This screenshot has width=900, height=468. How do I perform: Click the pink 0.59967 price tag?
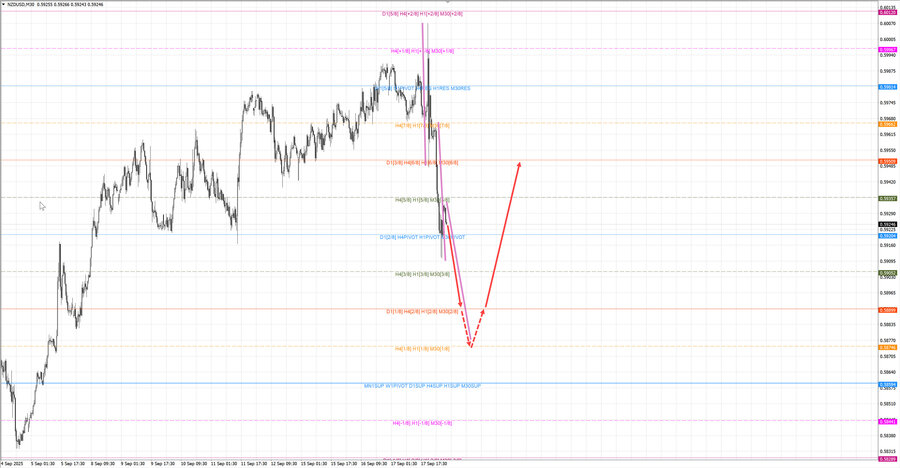[x=887, y=50]
